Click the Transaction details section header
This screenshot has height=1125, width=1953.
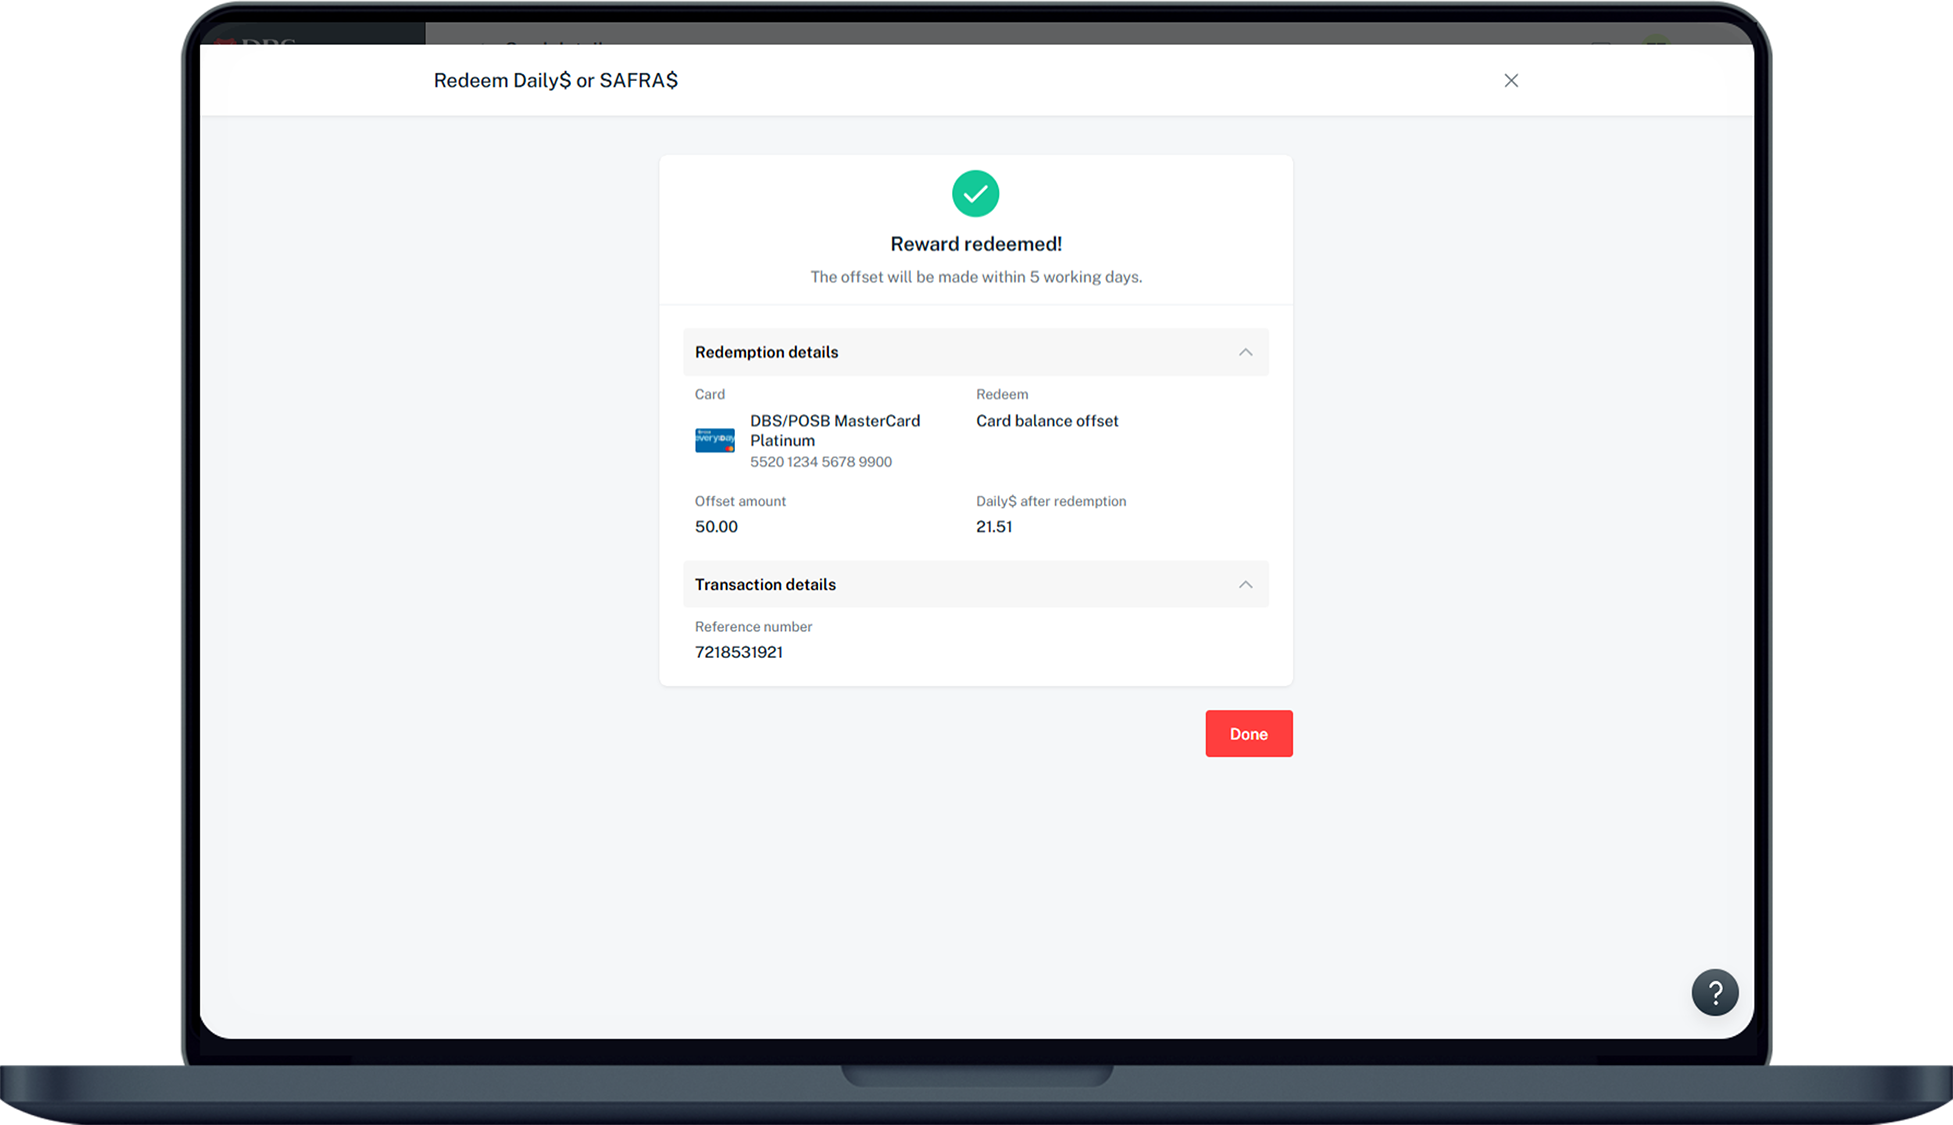click(x=765, y=585)
